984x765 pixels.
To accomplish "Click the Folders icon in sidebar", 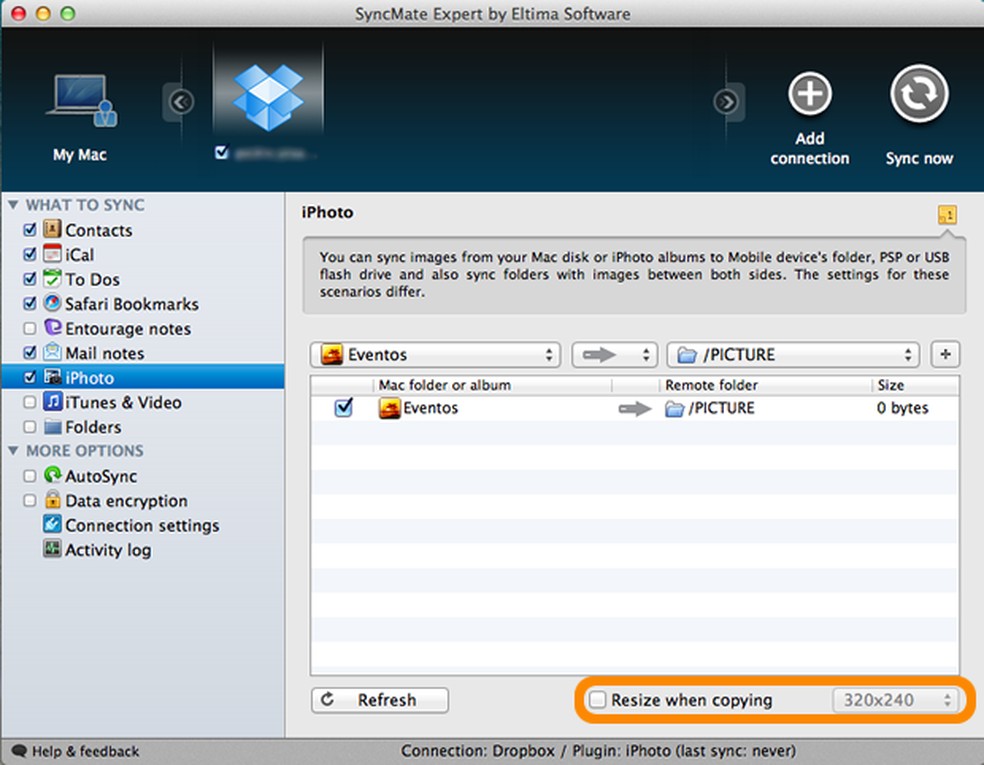I will pos(53,427).
